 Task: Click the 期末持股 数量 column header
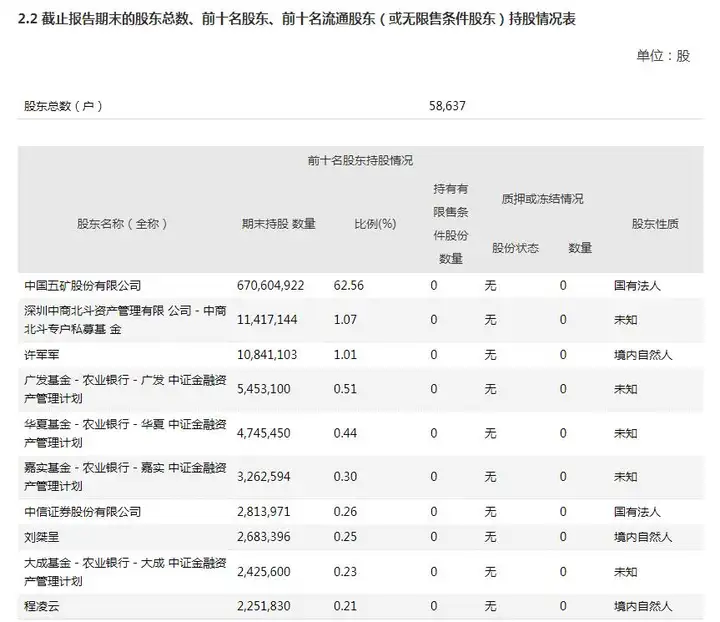tap(279, 224)
